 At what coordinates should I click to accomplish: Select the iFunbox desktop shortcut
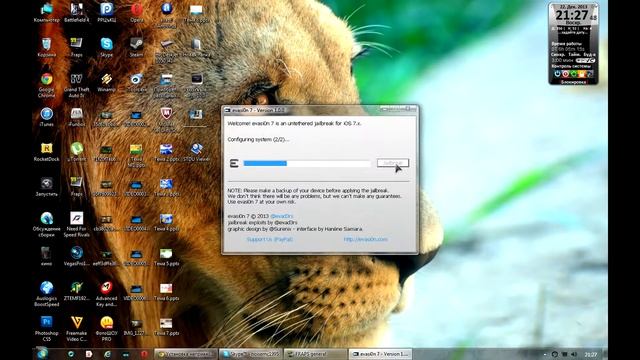(x=76, y=117)
